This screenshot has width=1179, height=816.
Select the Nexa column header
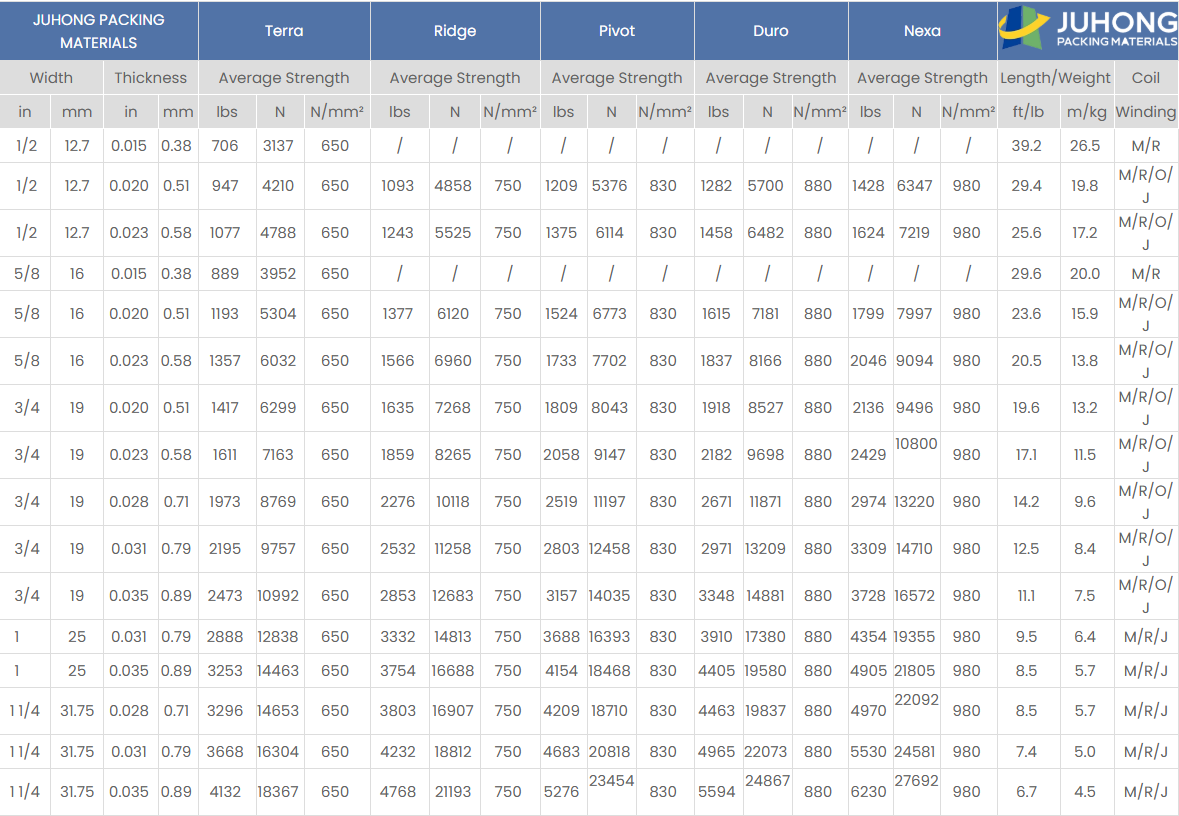921,30
